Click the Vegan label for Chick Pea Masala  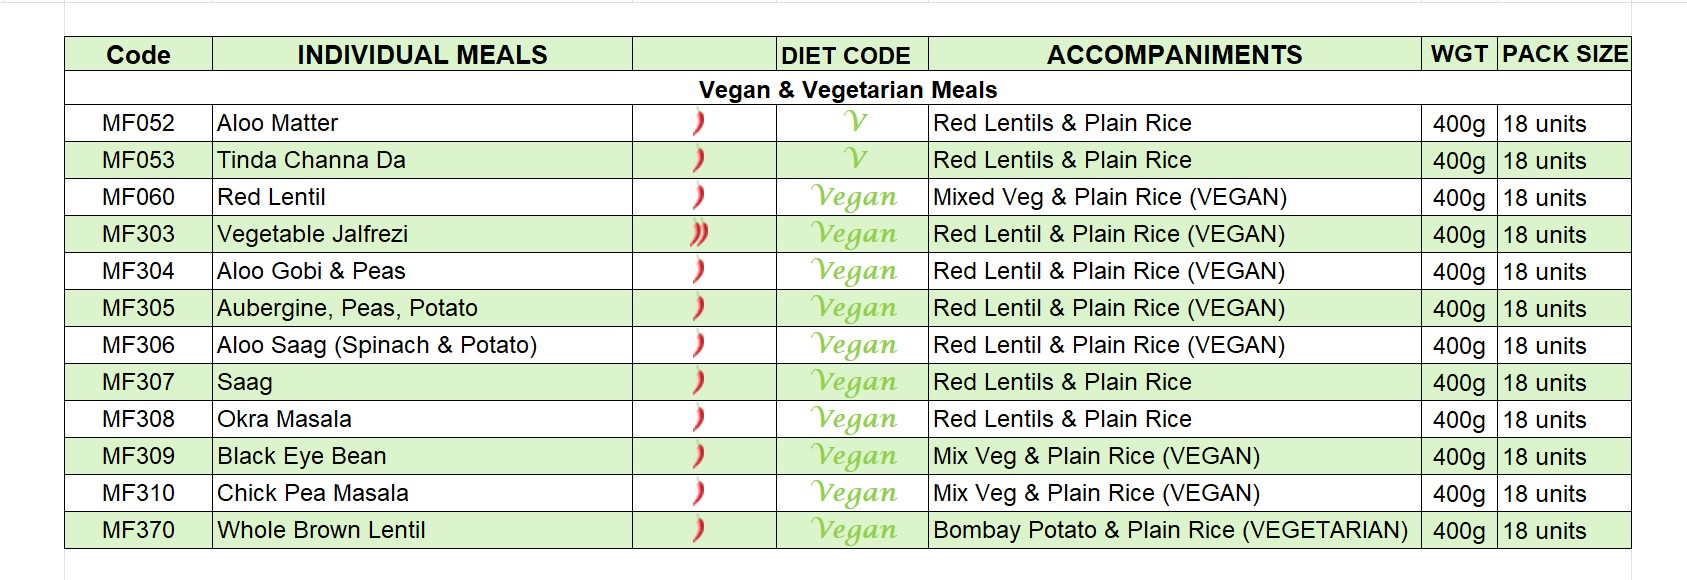point(854,494)
